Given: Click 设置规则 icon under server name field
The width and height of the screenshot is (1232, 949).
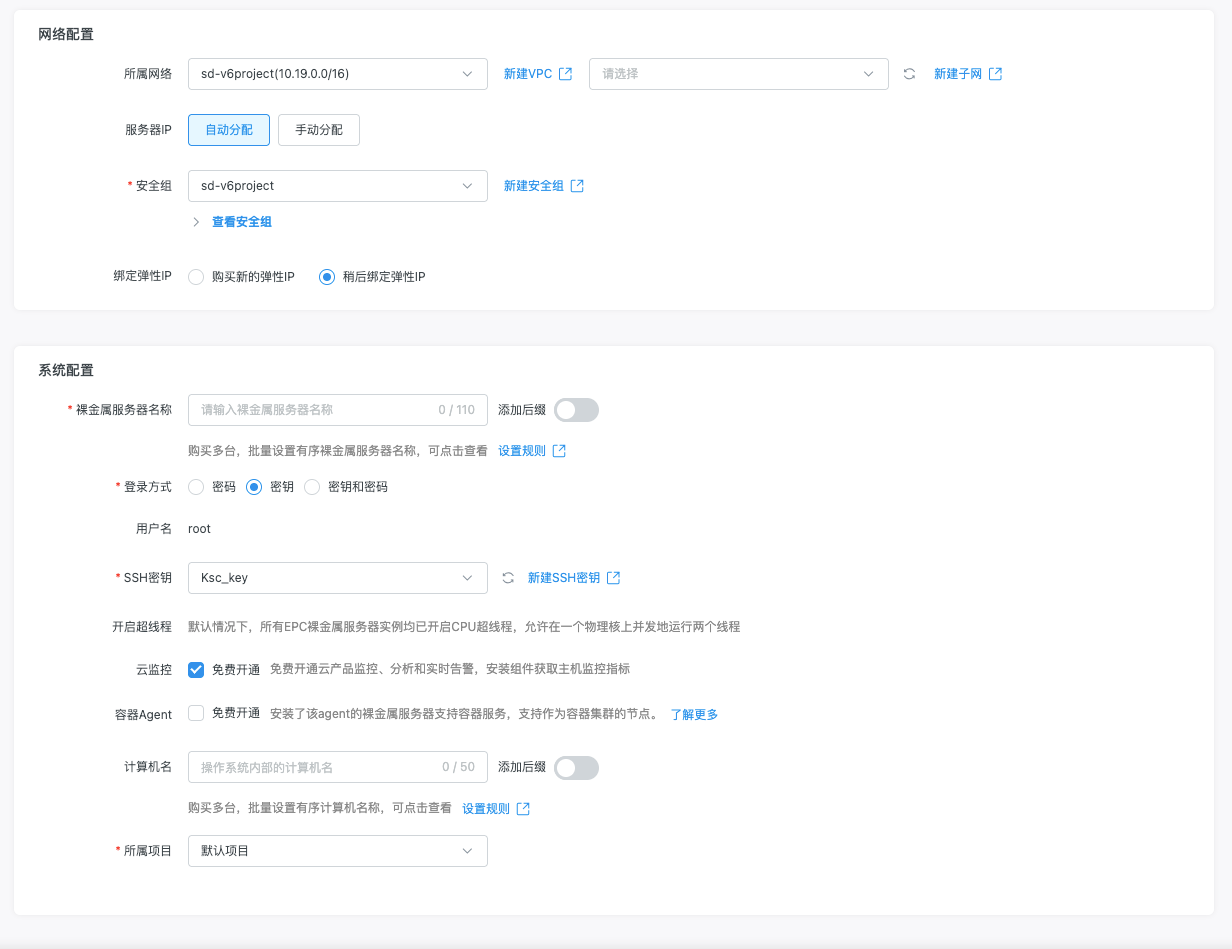Looking at the screenshot, I should coord(559,451).
